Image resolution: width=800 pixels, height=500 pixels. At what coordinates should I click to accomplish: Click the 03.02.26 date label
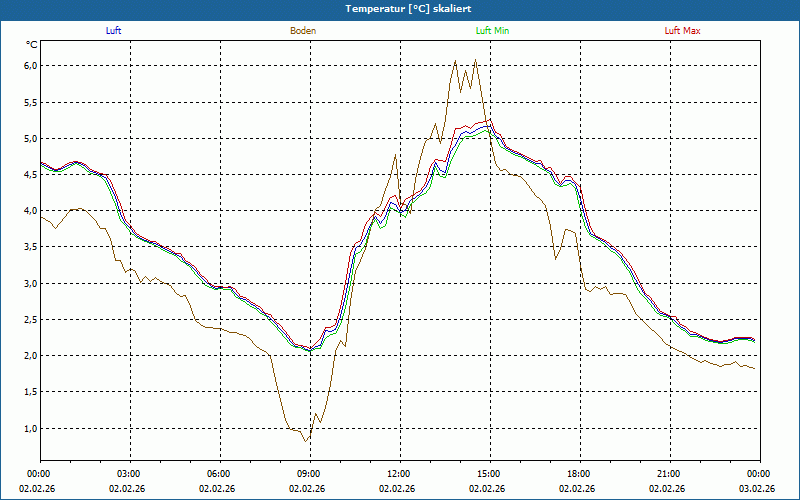[x=758, y=489]
